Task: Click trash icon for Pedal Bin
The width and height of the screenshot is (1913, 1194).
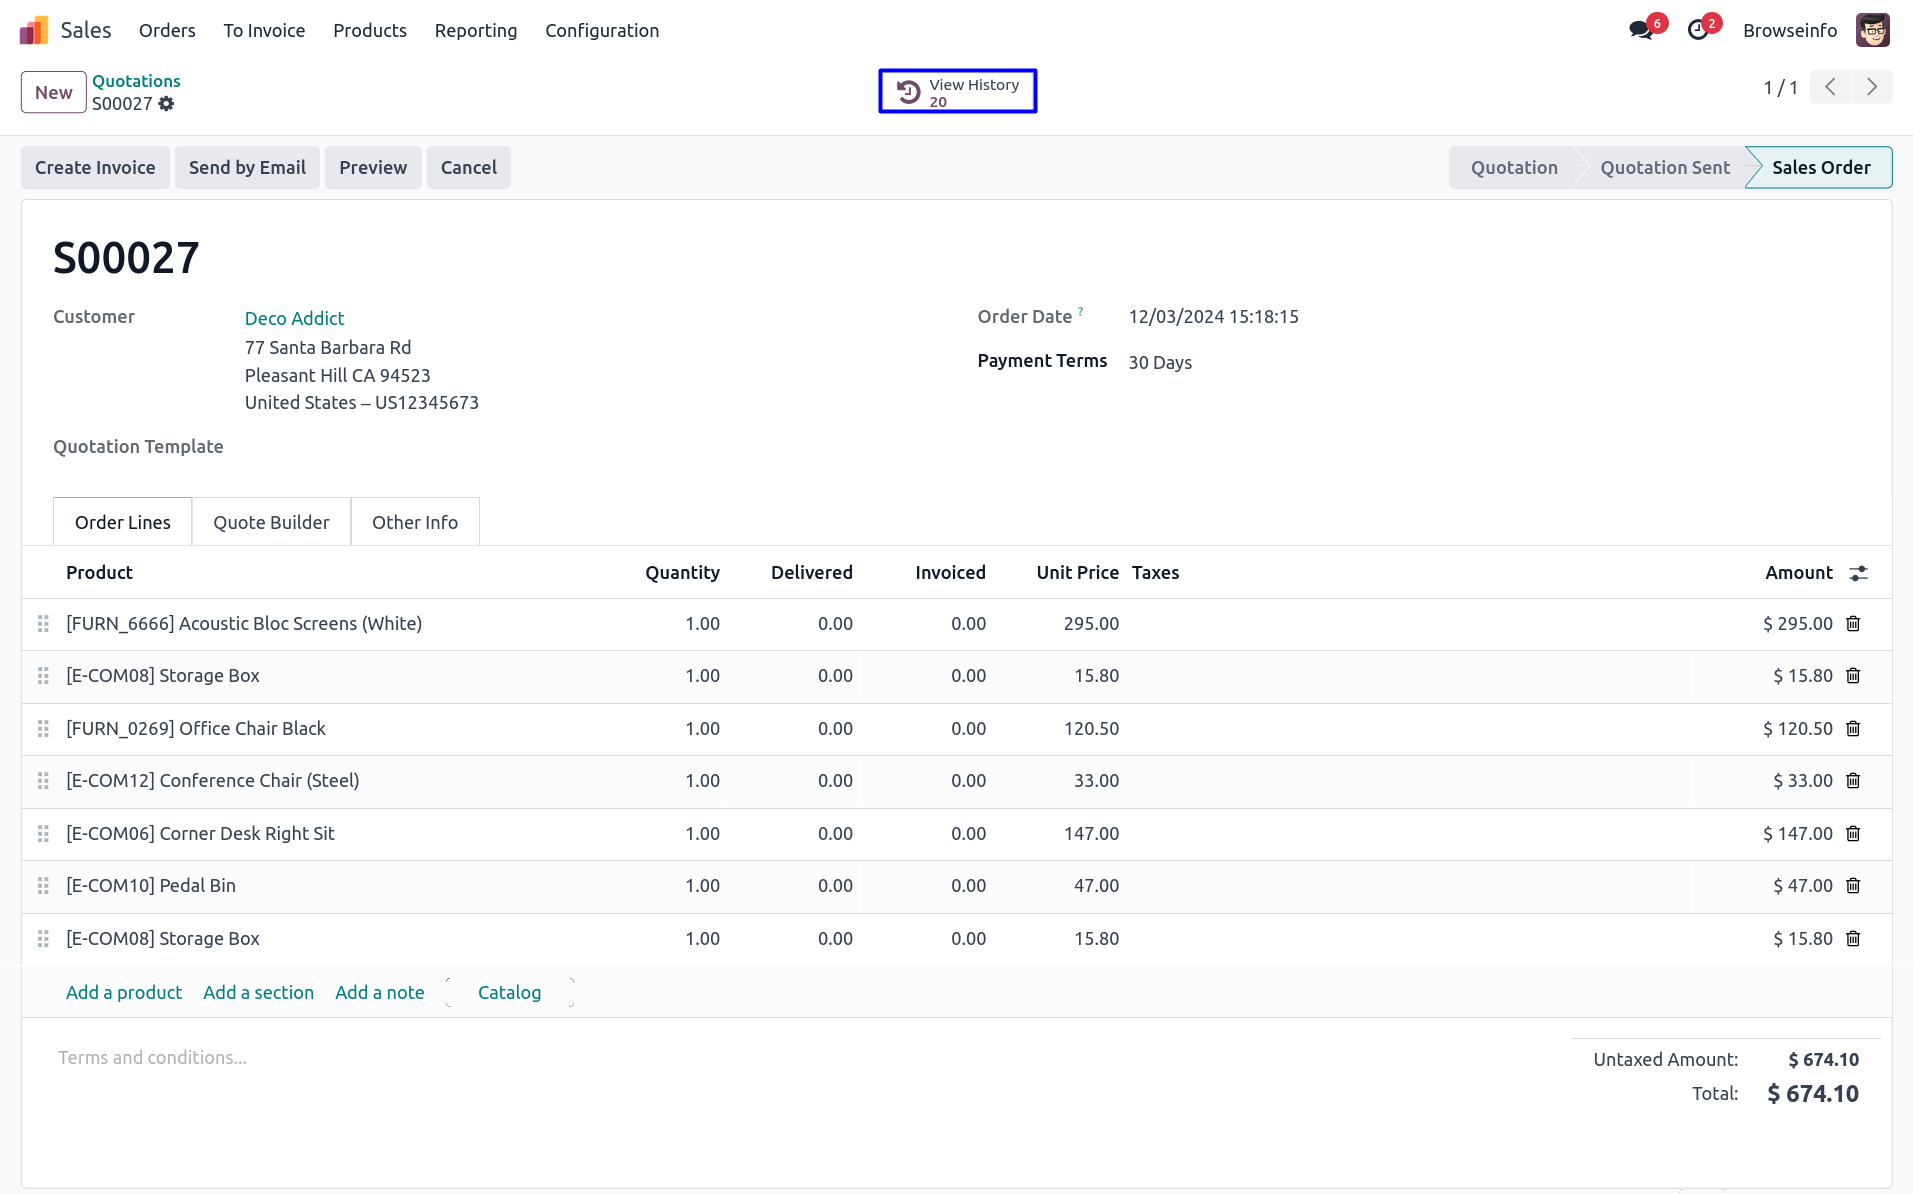Action: pyautogui.click(x=1853, y=886)
